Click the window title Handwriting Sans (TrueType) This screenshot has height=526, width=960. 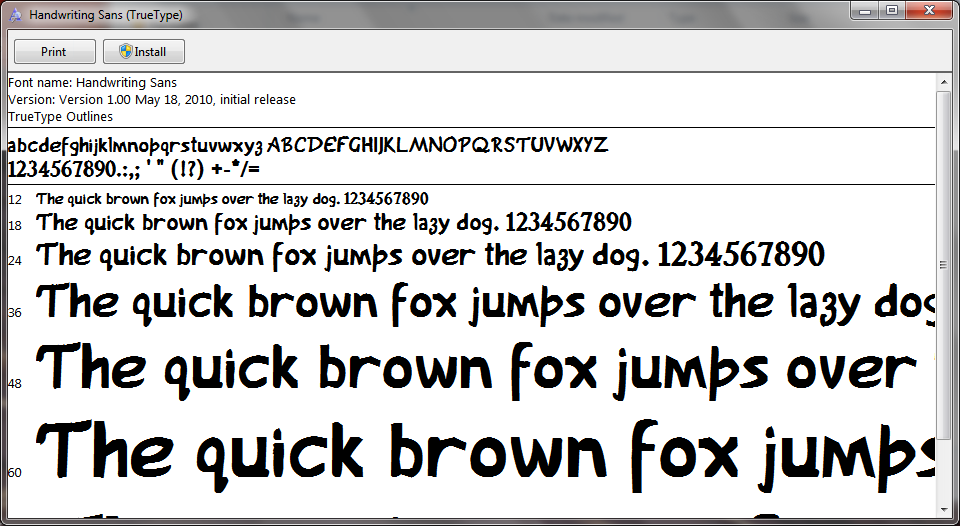coord(106,15)
